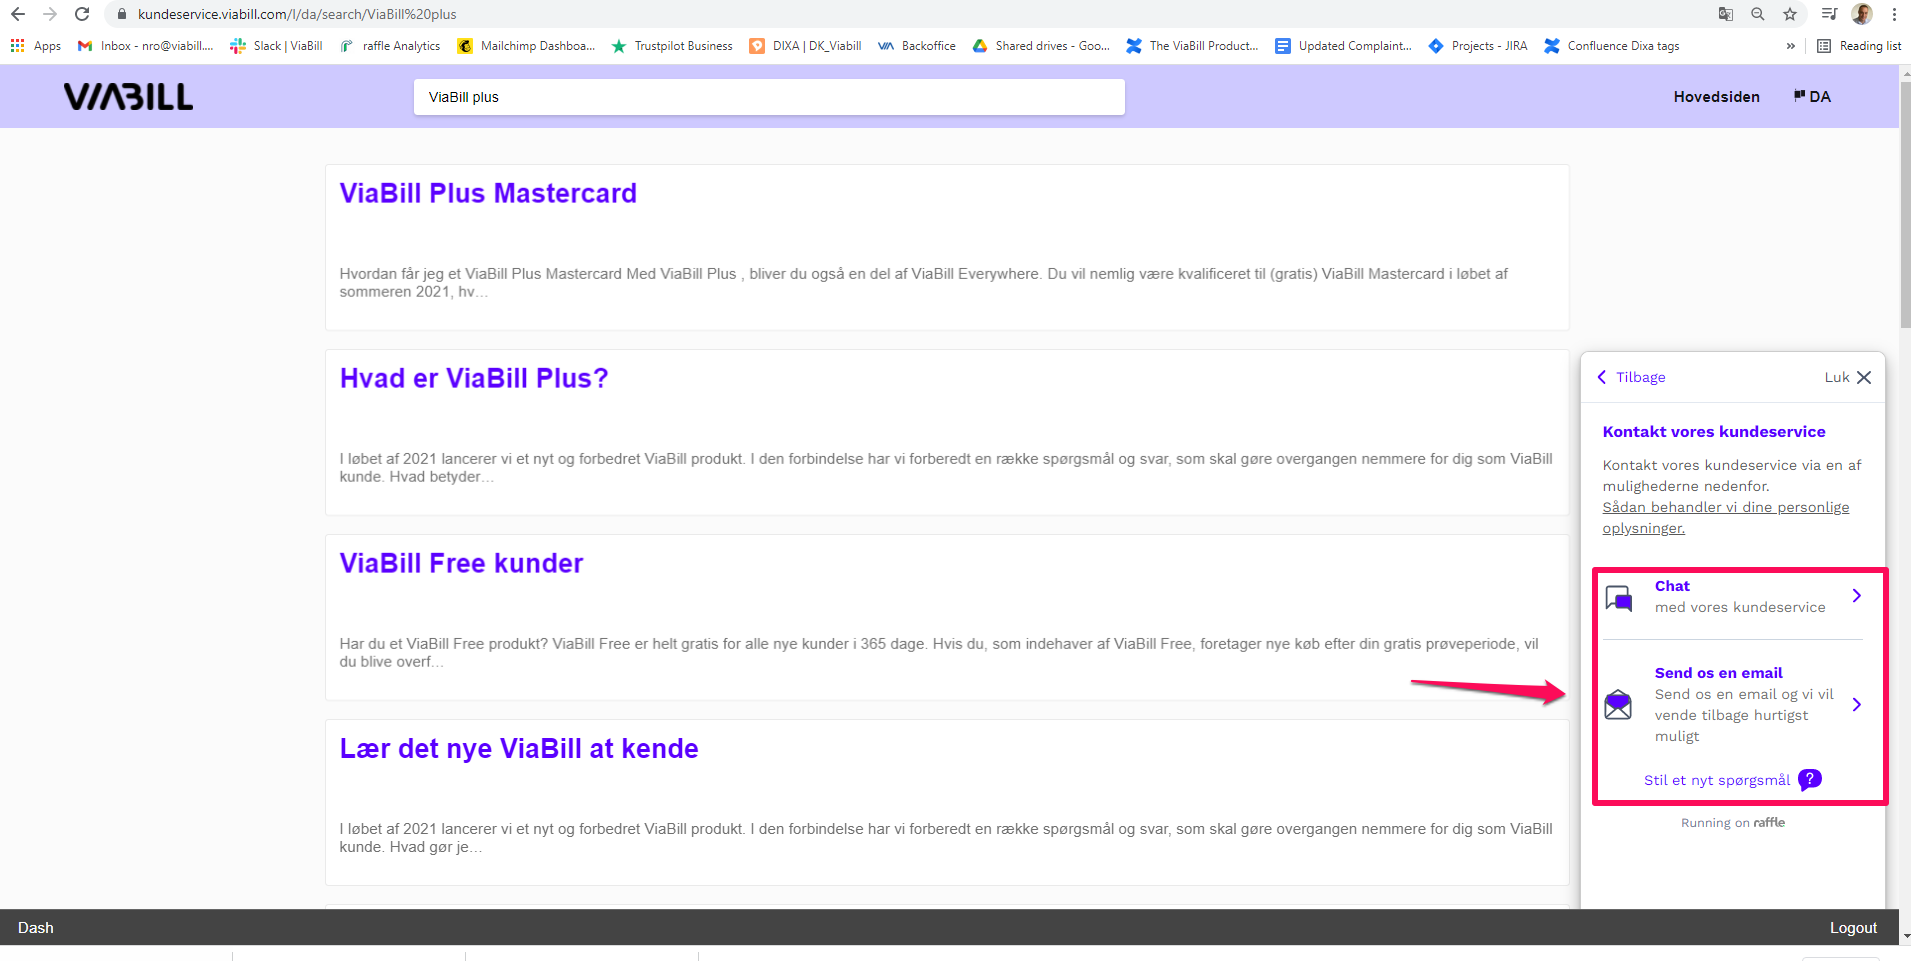Open the raffle Analytics bookmark
1911x961 pixels.
tap(390, 46)
